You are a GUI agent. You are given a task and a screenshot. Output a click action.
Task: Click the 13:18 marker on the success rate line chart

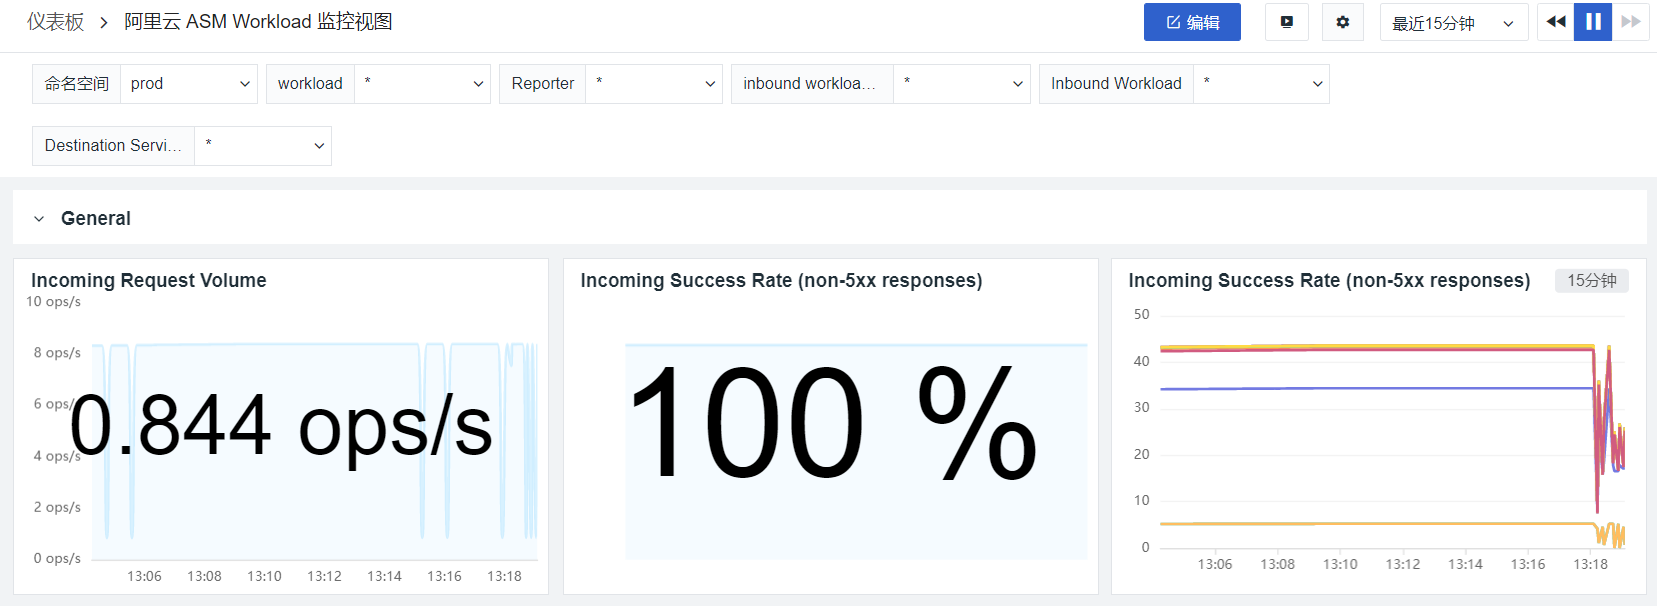click(1590, 564)
